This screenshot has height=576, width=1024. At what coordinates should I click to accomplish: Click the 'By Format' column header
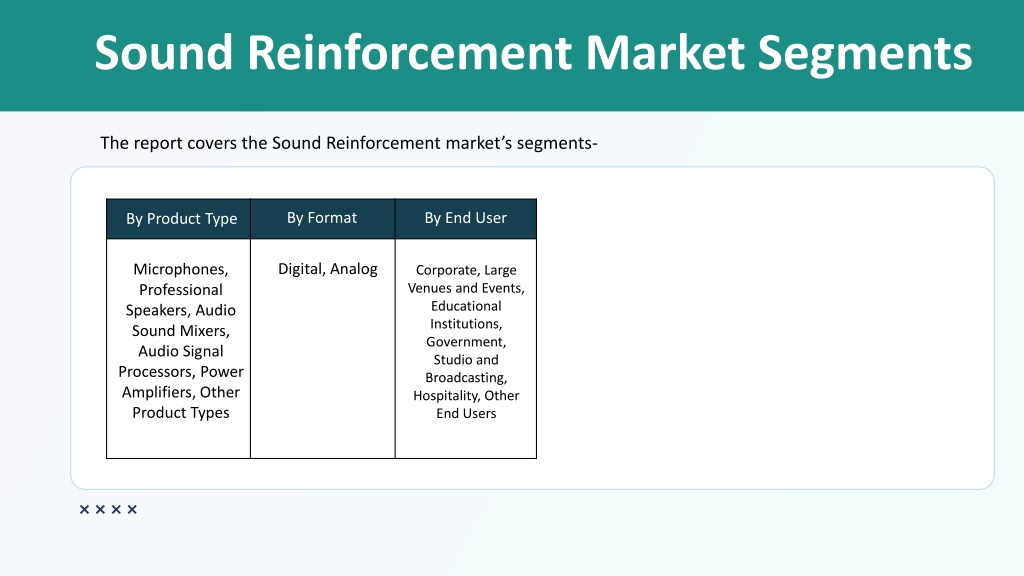click(x=323, y=219)
